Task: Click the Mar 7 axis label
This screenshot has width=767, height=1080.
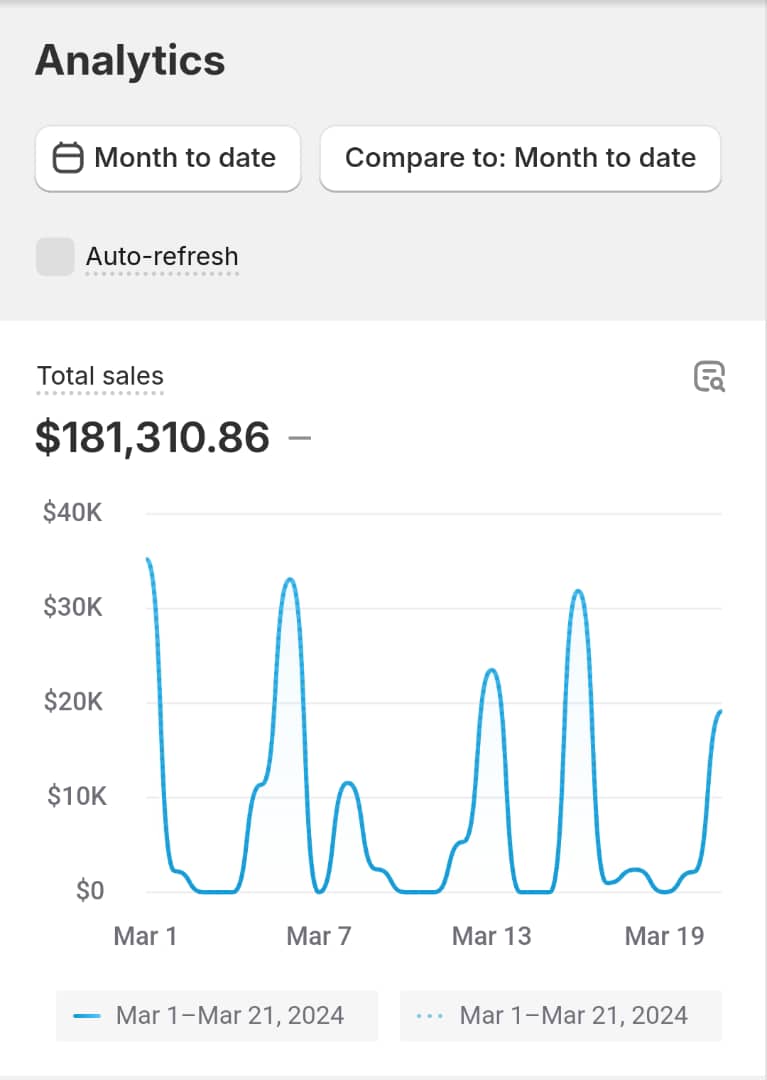Action: (319, 936)
